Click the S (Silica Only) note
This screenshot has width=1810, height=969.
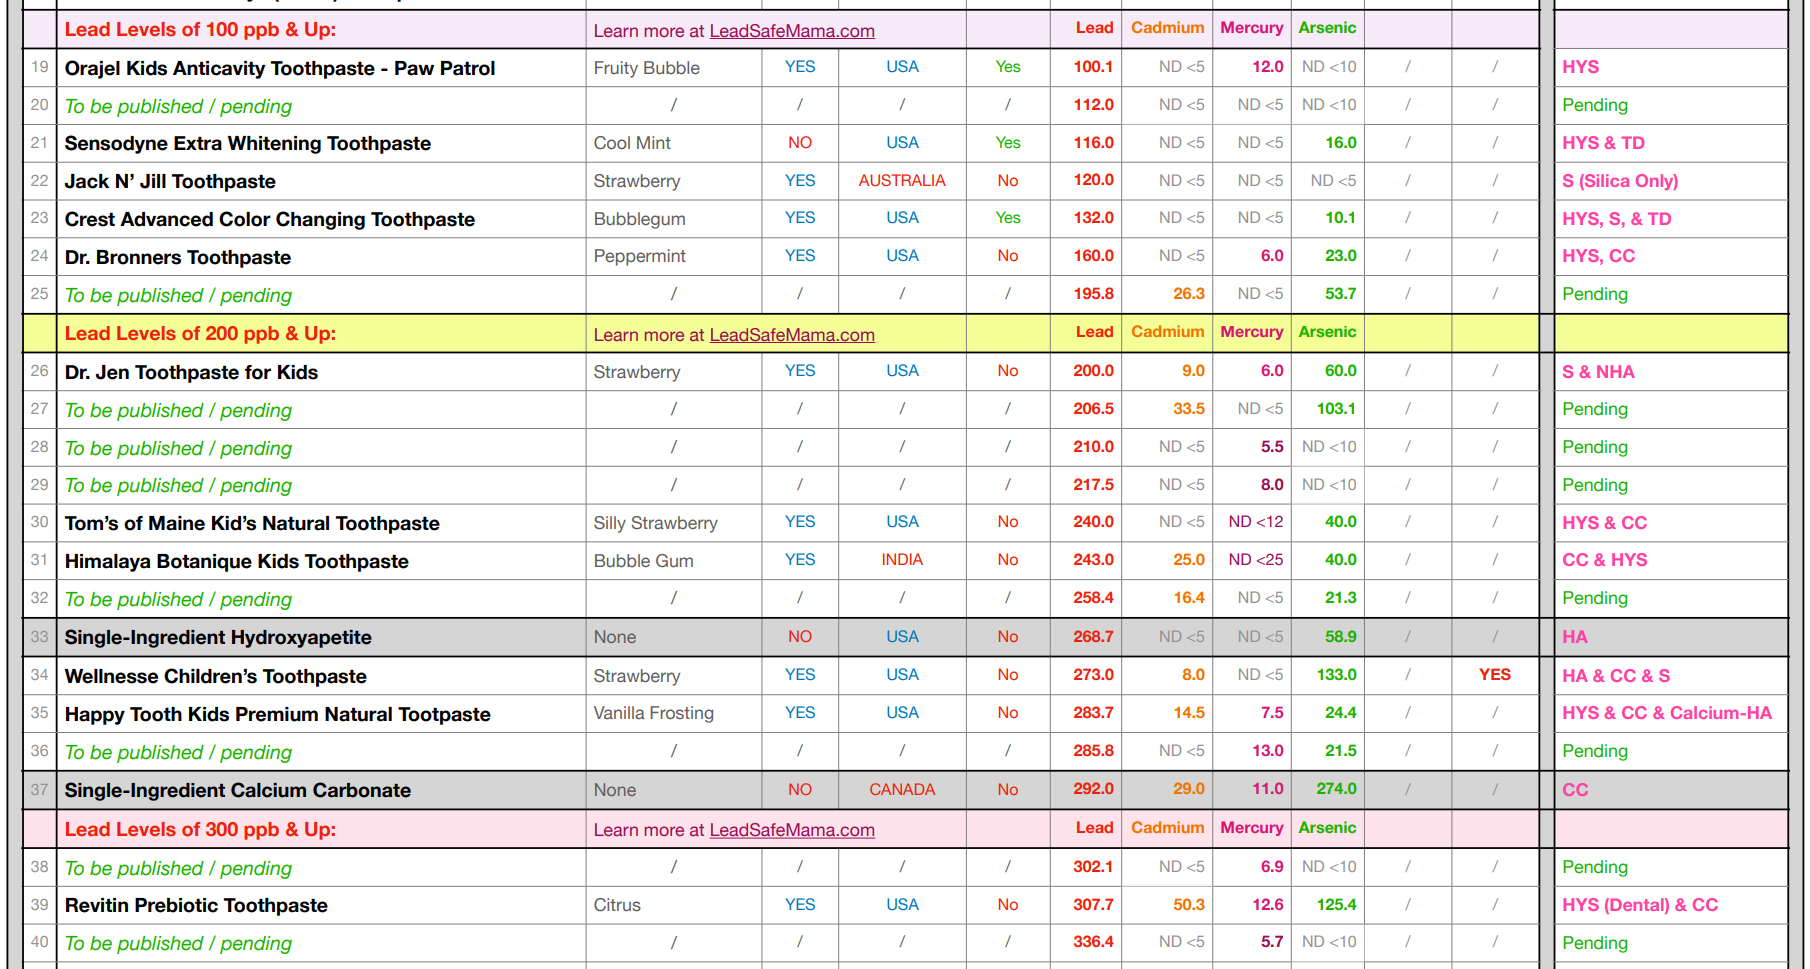1620,181
